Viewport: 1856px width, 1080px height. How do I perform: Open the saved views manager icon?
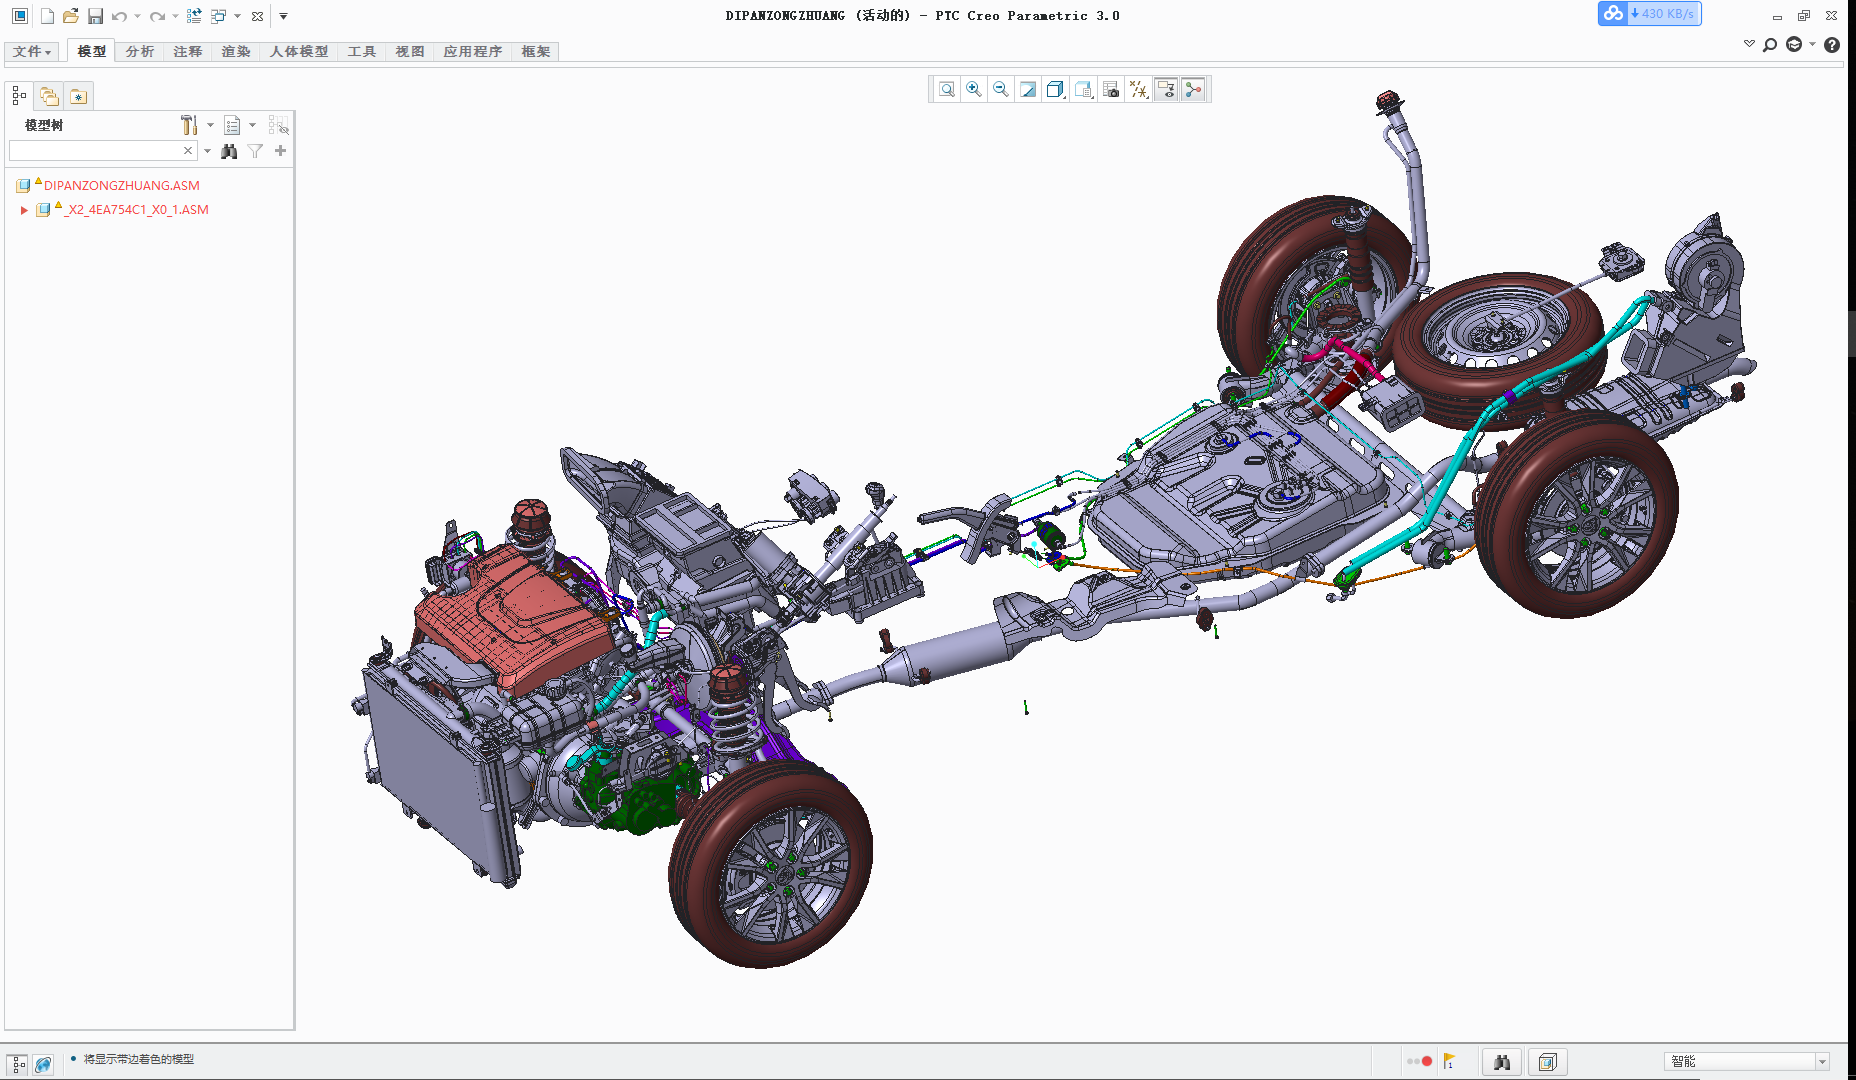(1083, 90)
